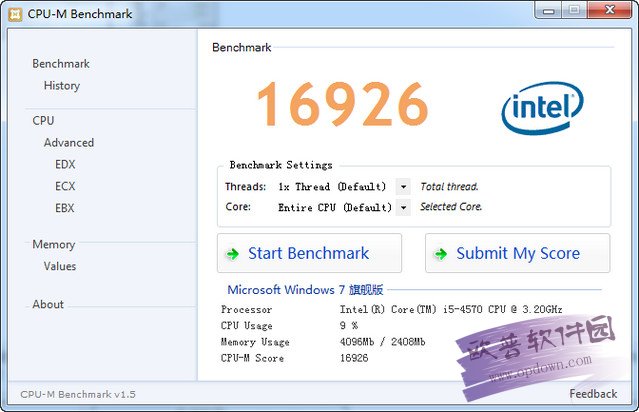639x412 pixels.
Task: Go to the CPU sidebar section
Action: [x=43, y=121]
